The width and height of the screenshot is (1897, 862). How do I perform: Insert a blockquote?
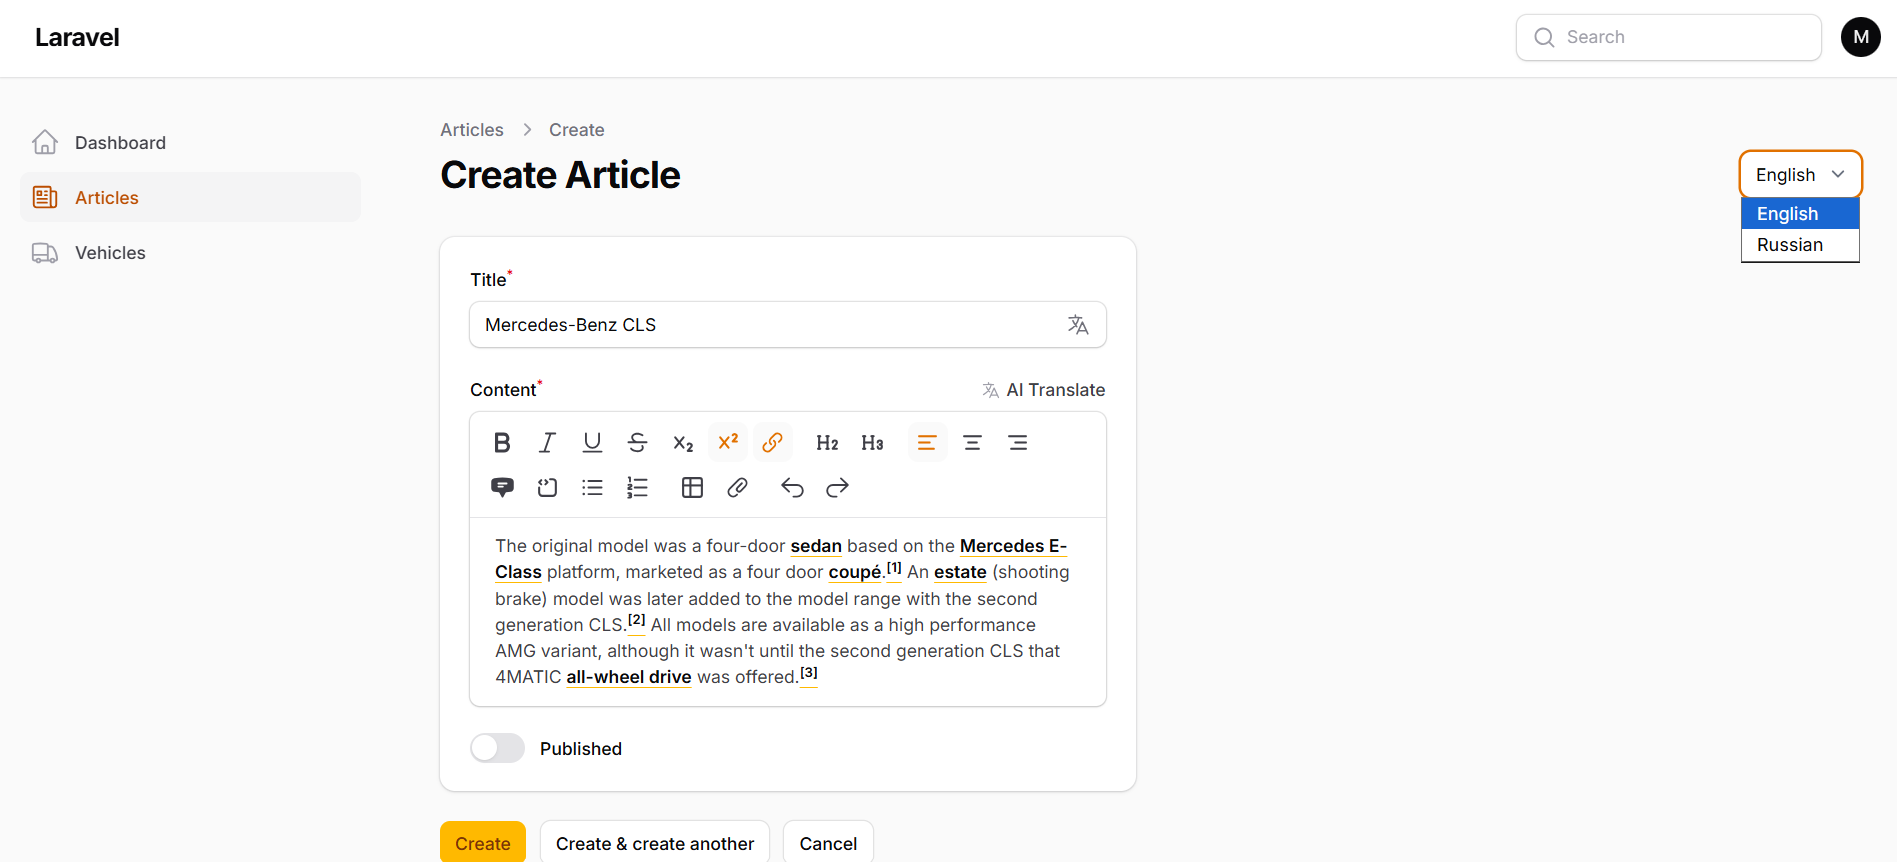tap(502, 488)
